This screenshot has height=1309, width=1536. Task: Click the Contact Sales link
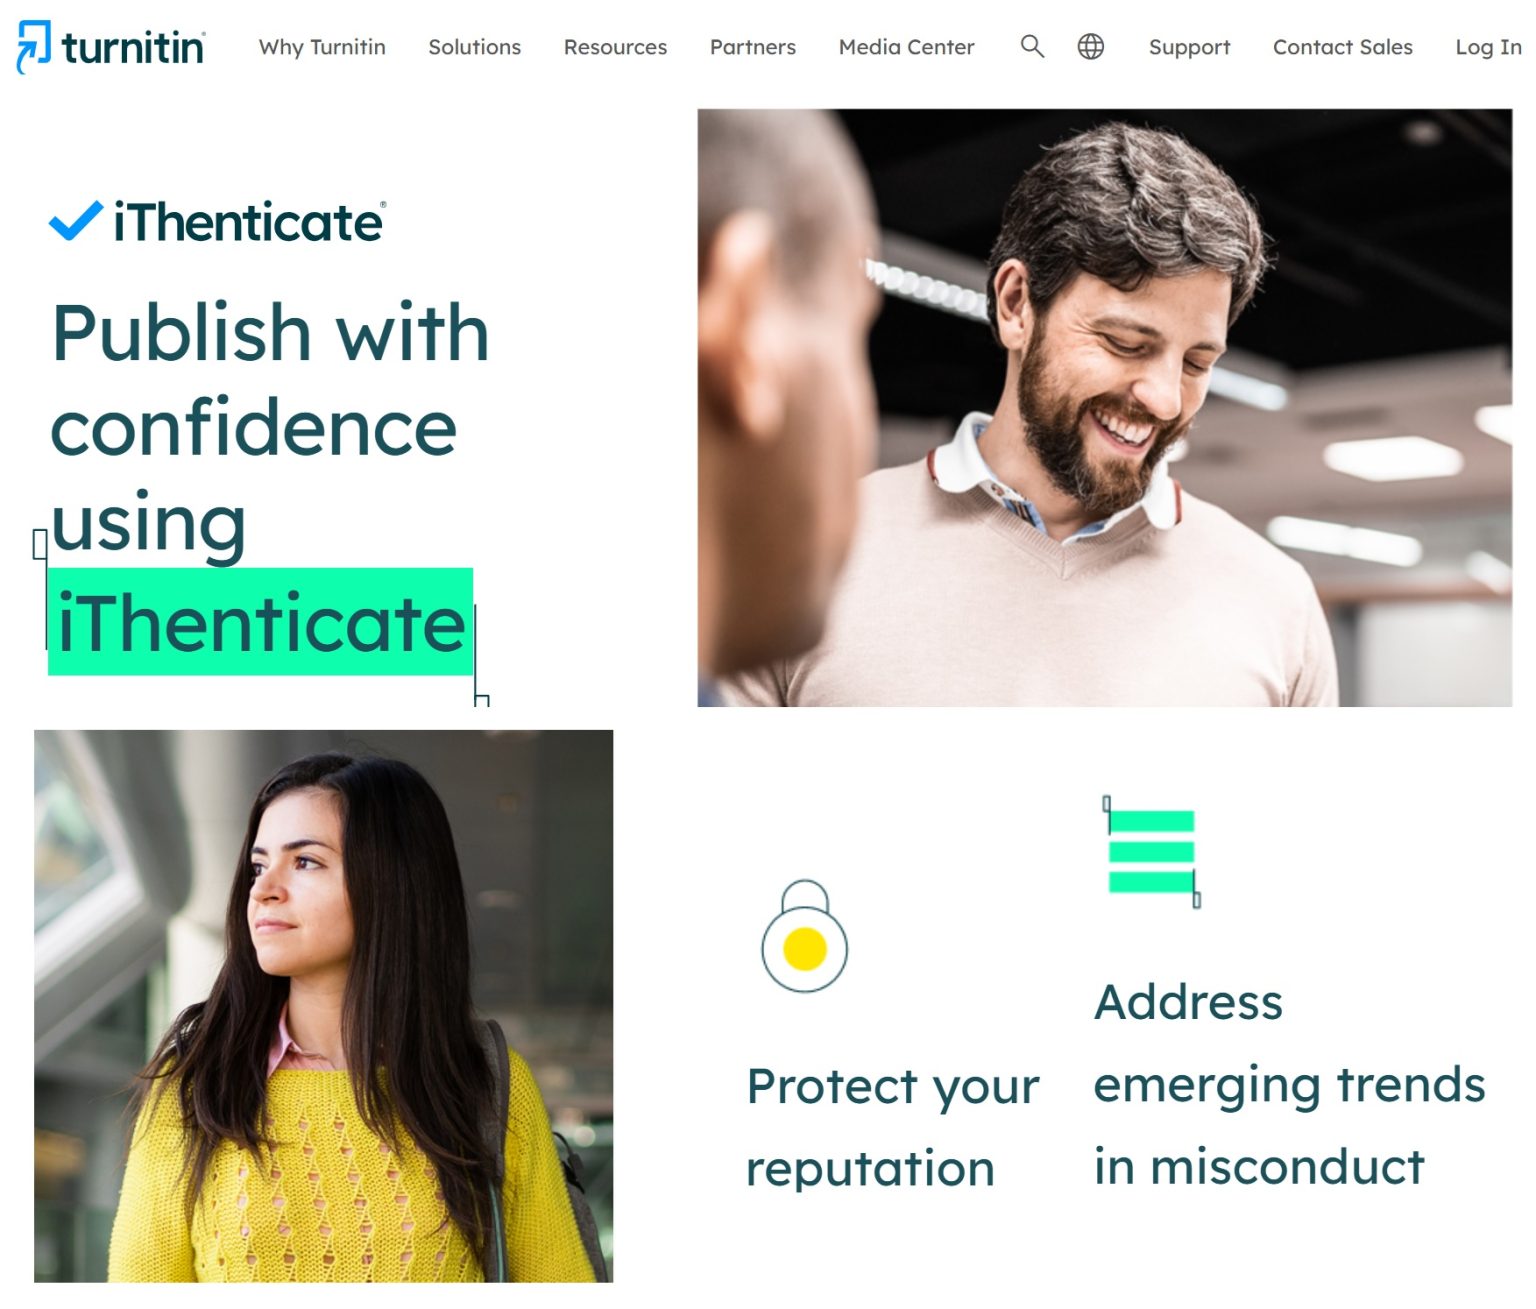1342,47
